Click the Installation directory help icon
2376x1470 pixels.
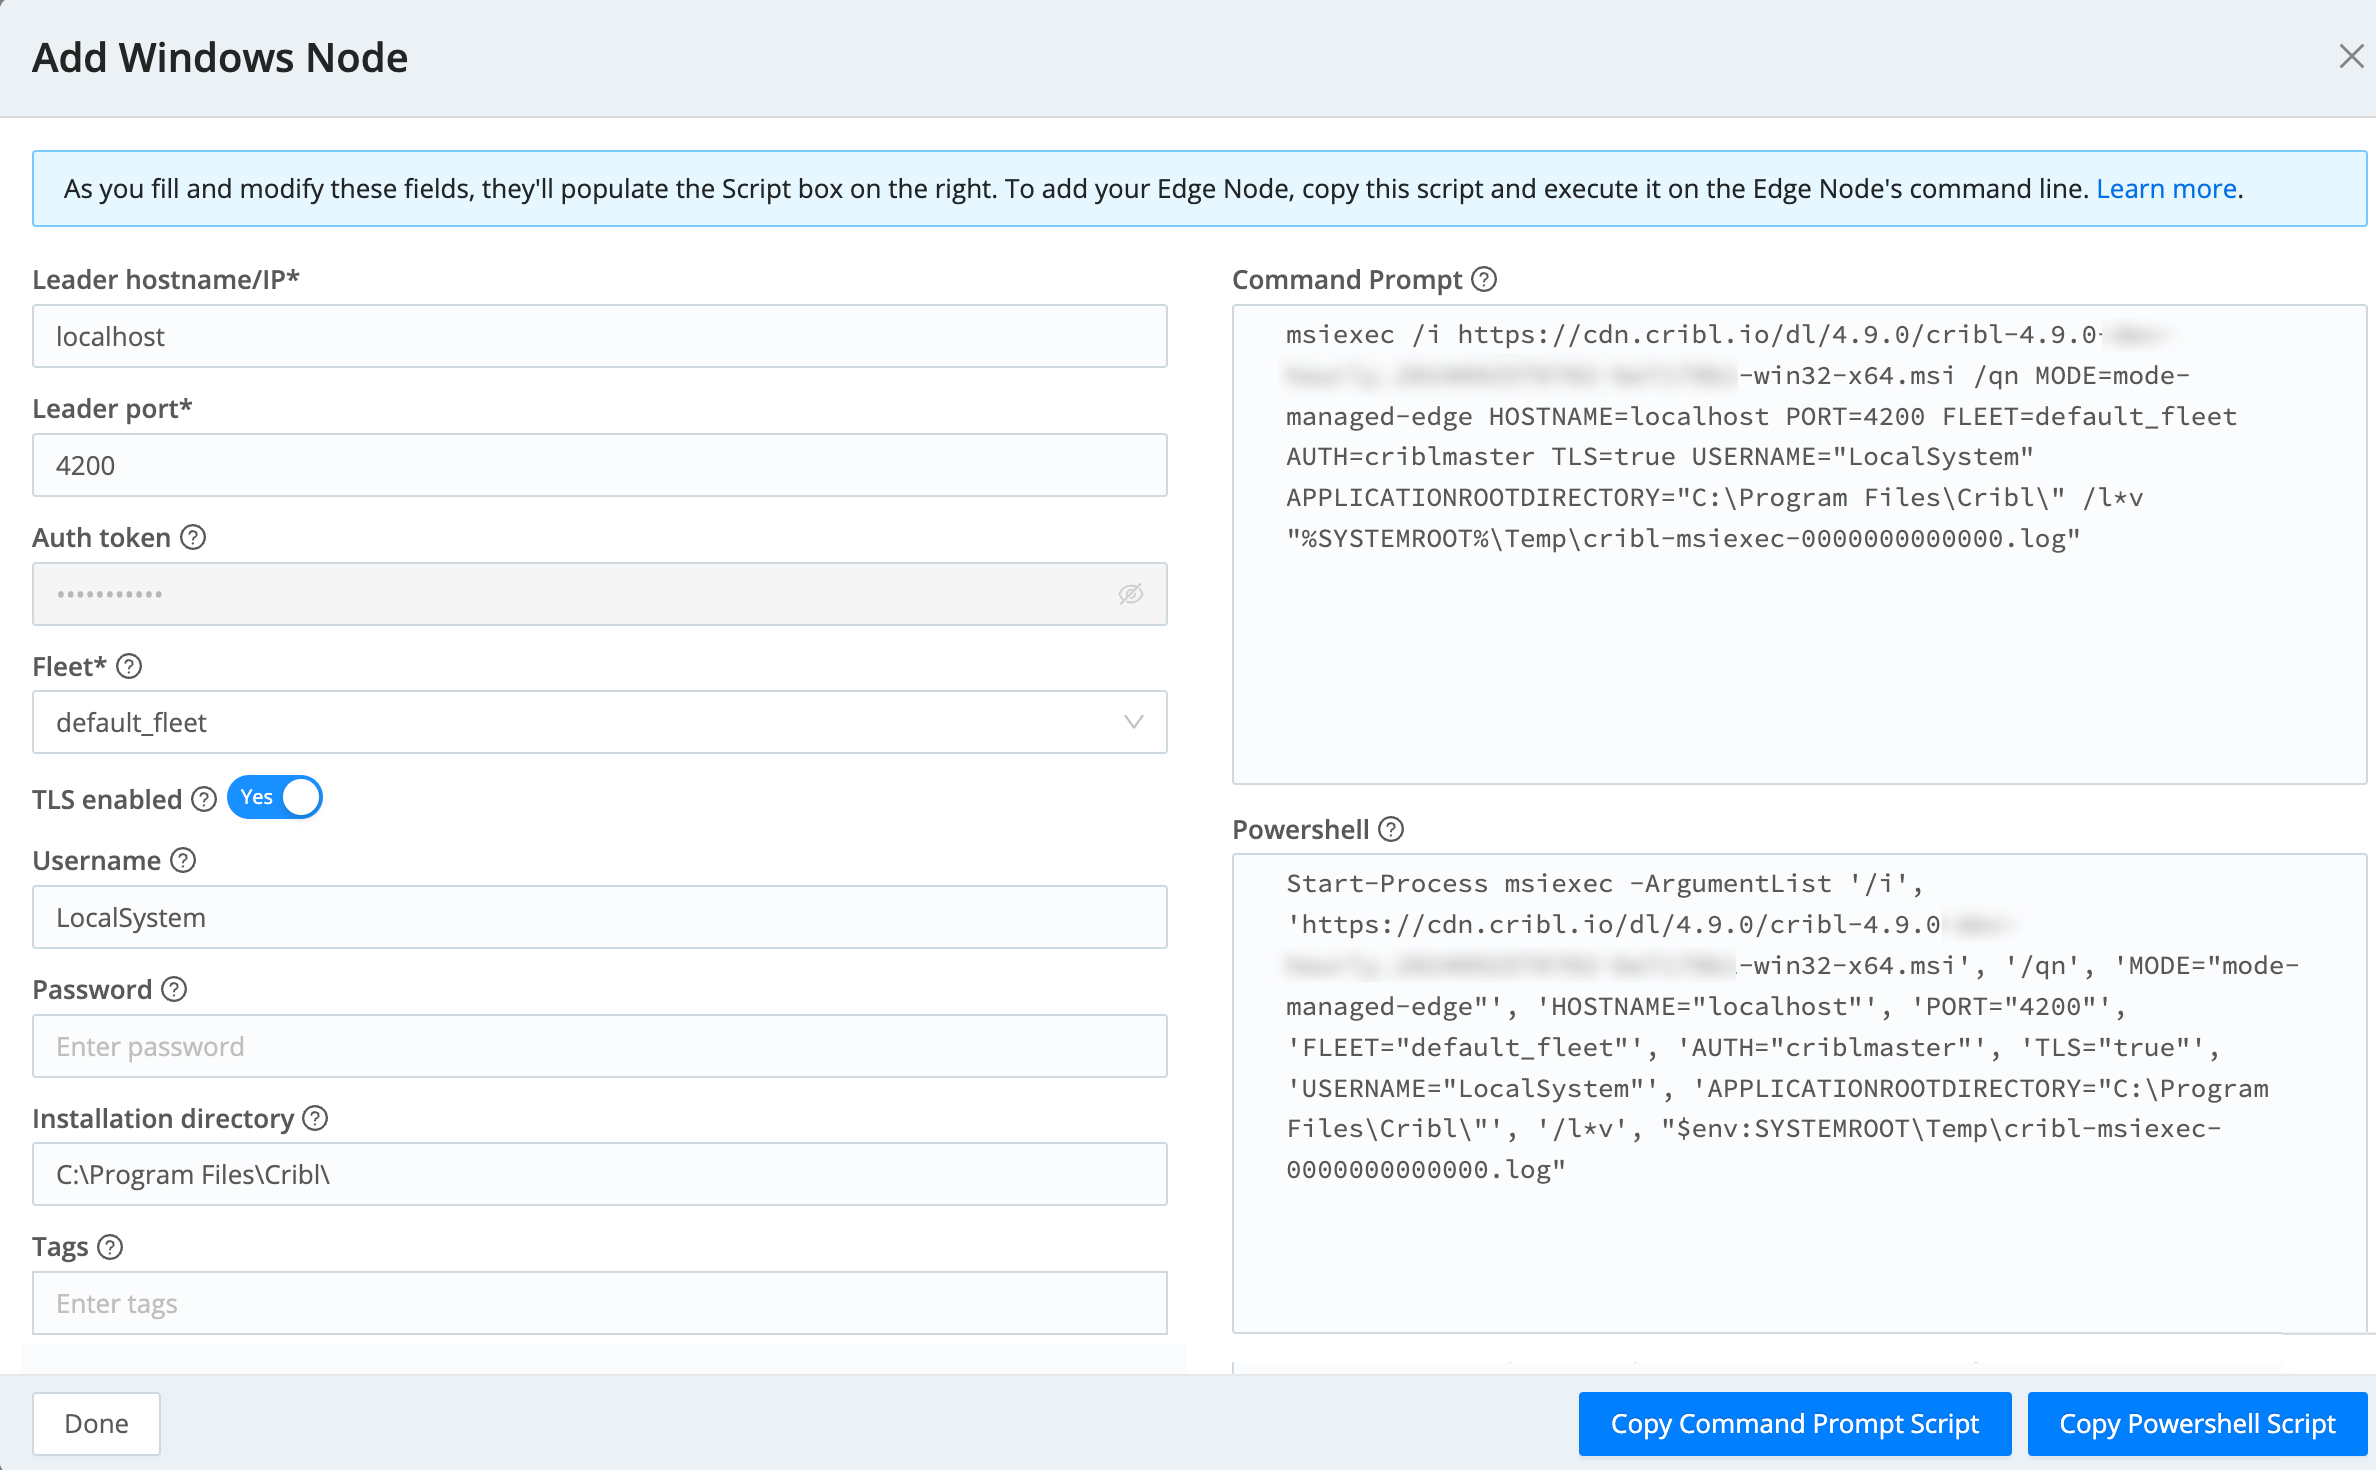point(315,1119)
